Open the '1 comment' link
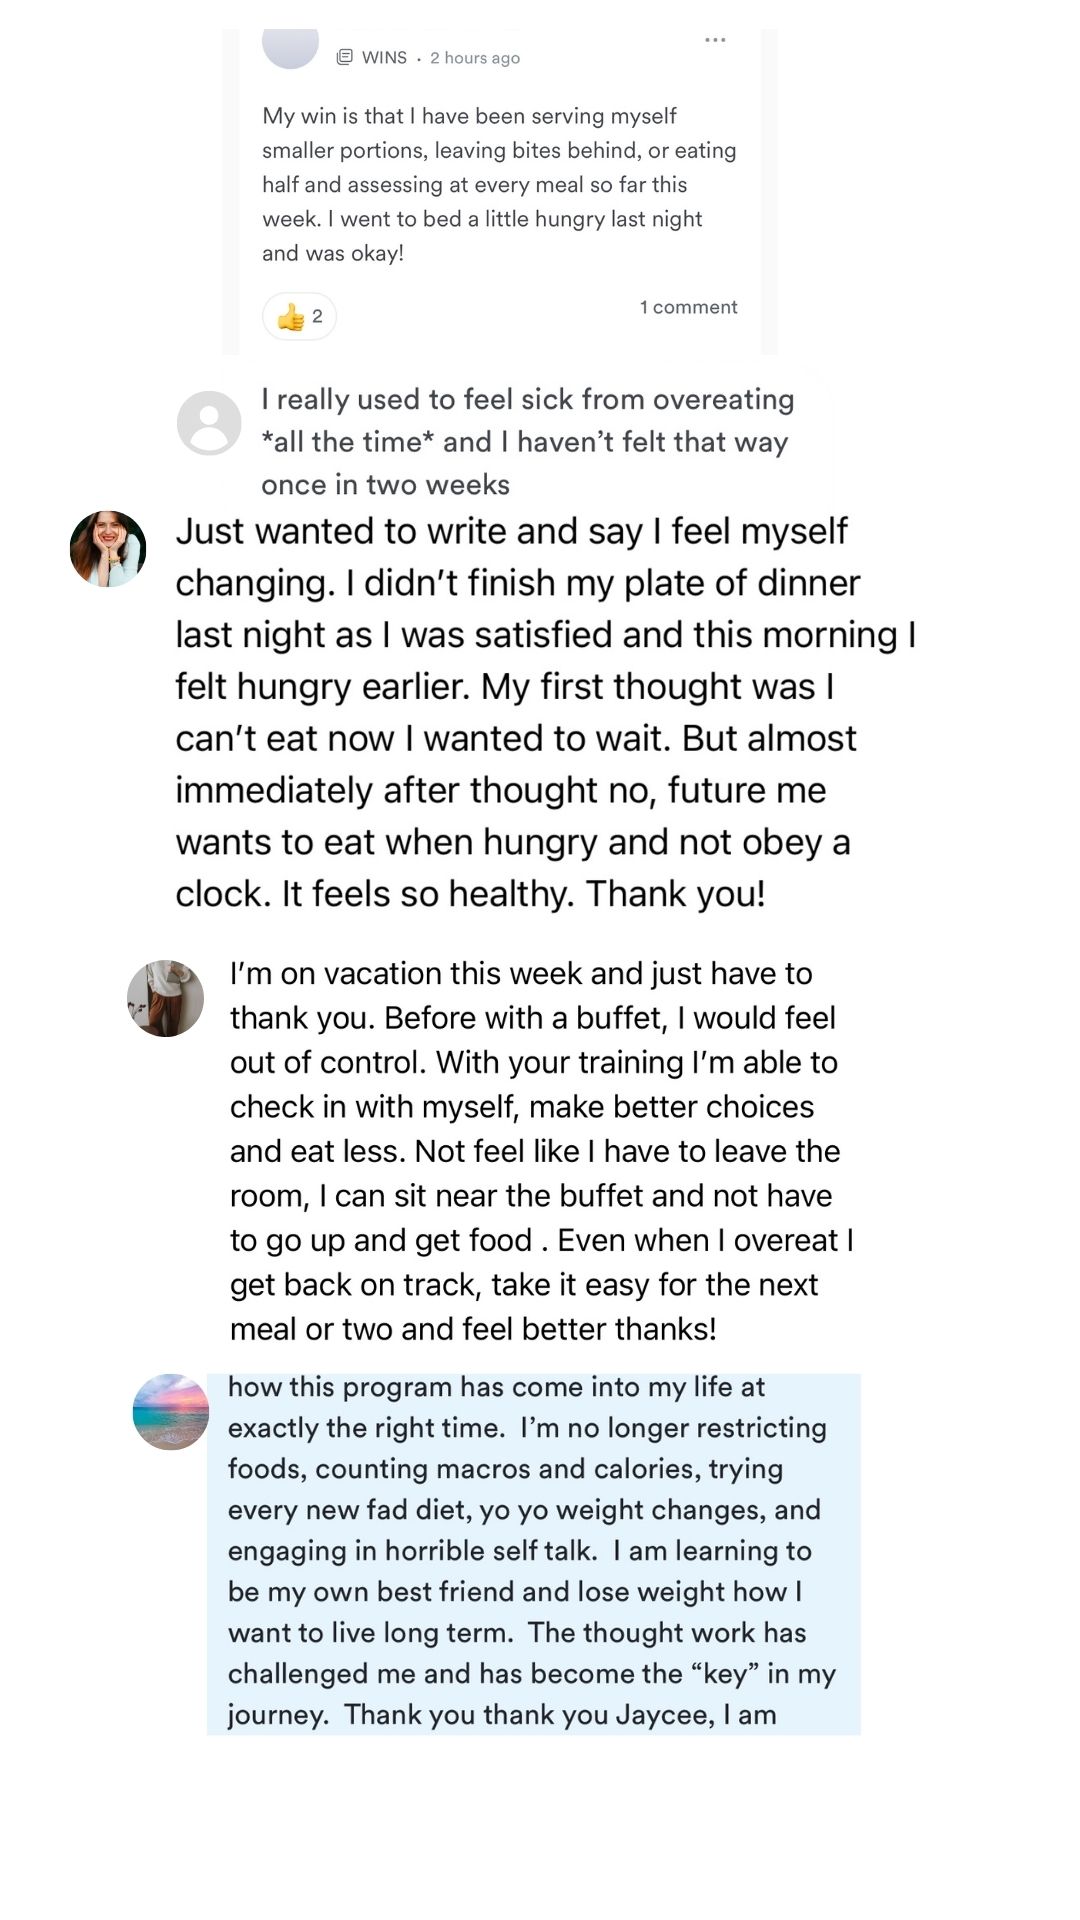Viewport: 1080px width, 1920px height. click(688, 307)
